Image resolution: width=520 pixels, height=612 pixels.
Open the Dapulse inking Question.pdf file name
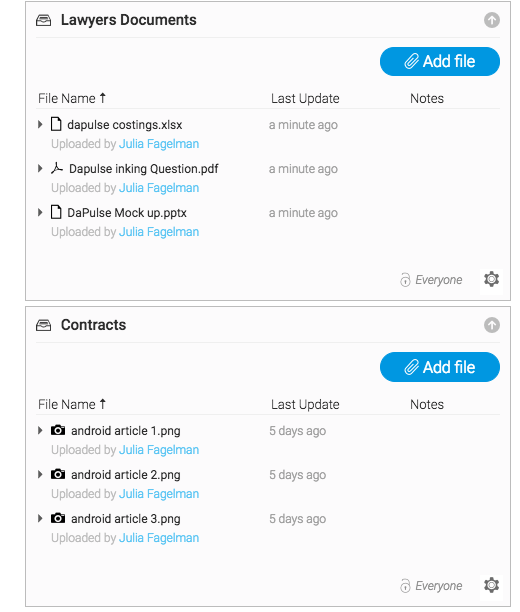pos(144,169)
